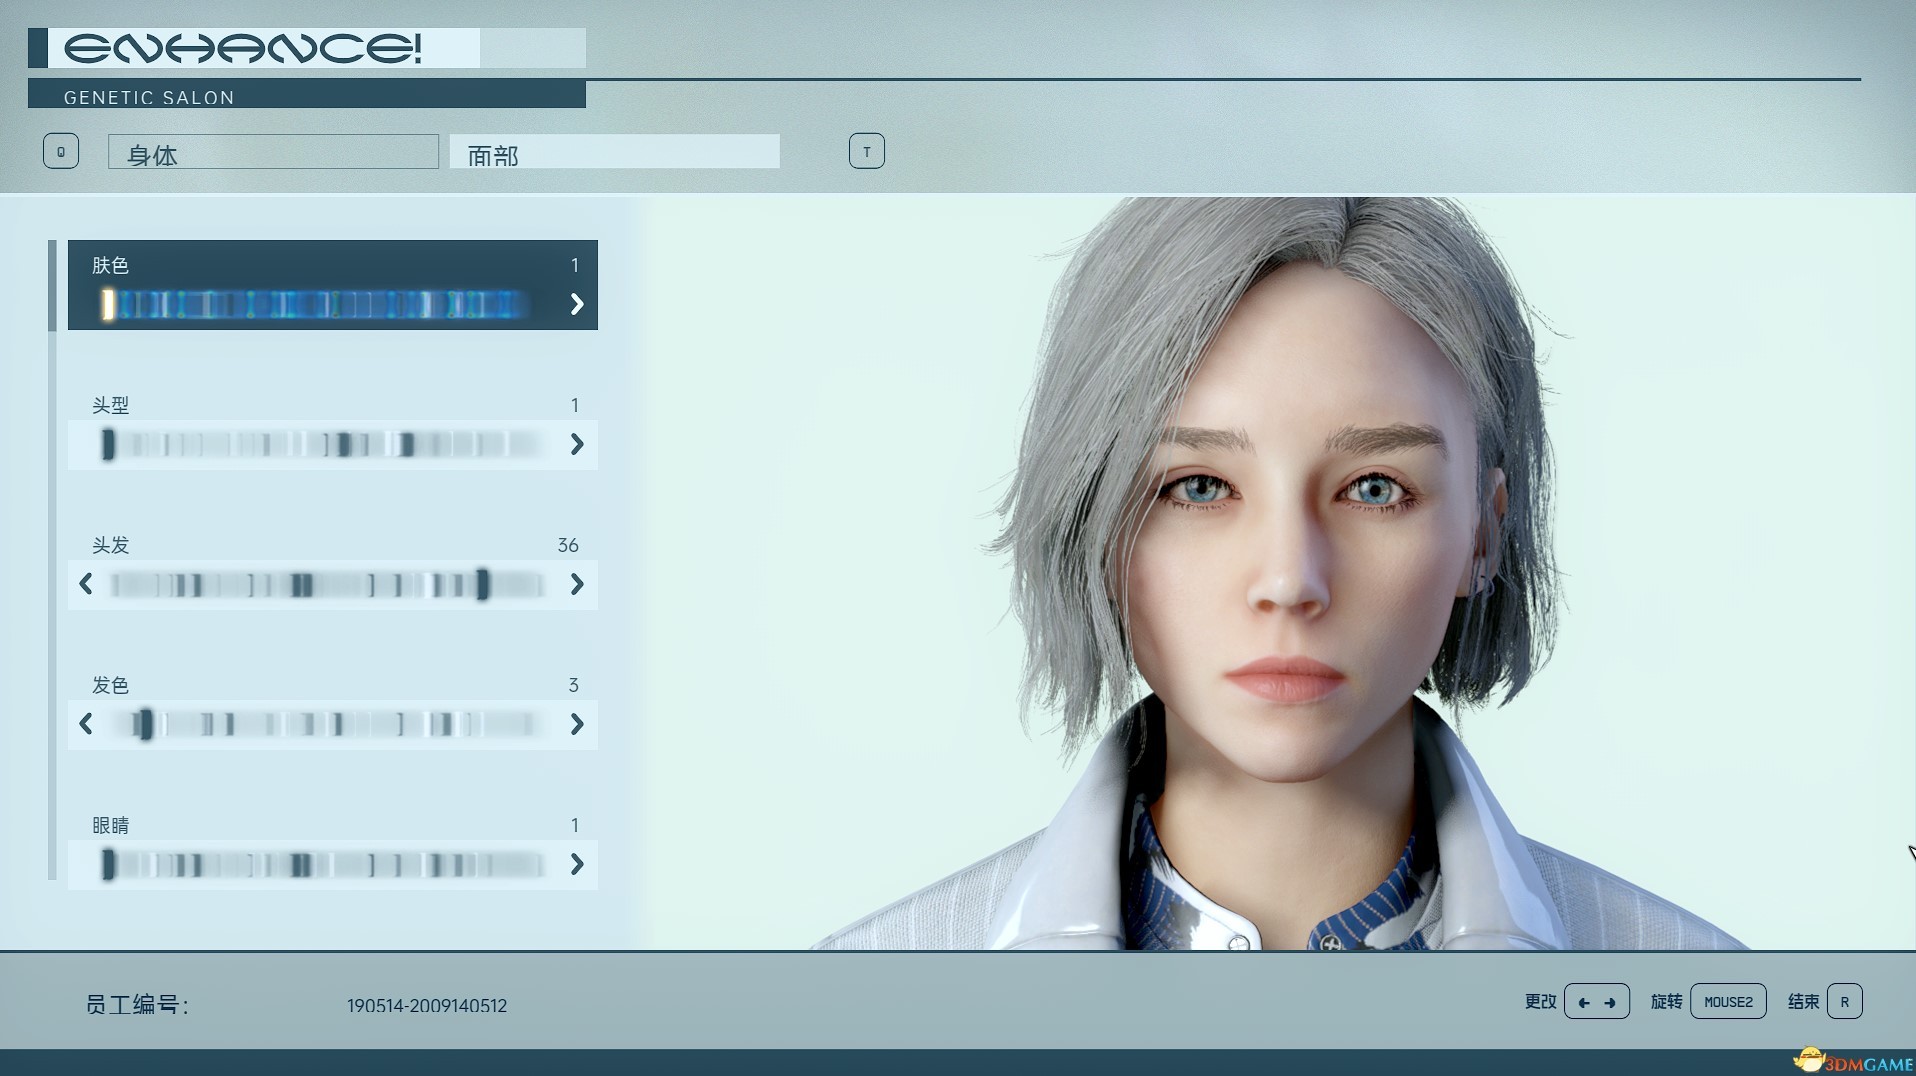Select the 头发 option label
The image size is (1916, 1076).
tap(110, 545)
